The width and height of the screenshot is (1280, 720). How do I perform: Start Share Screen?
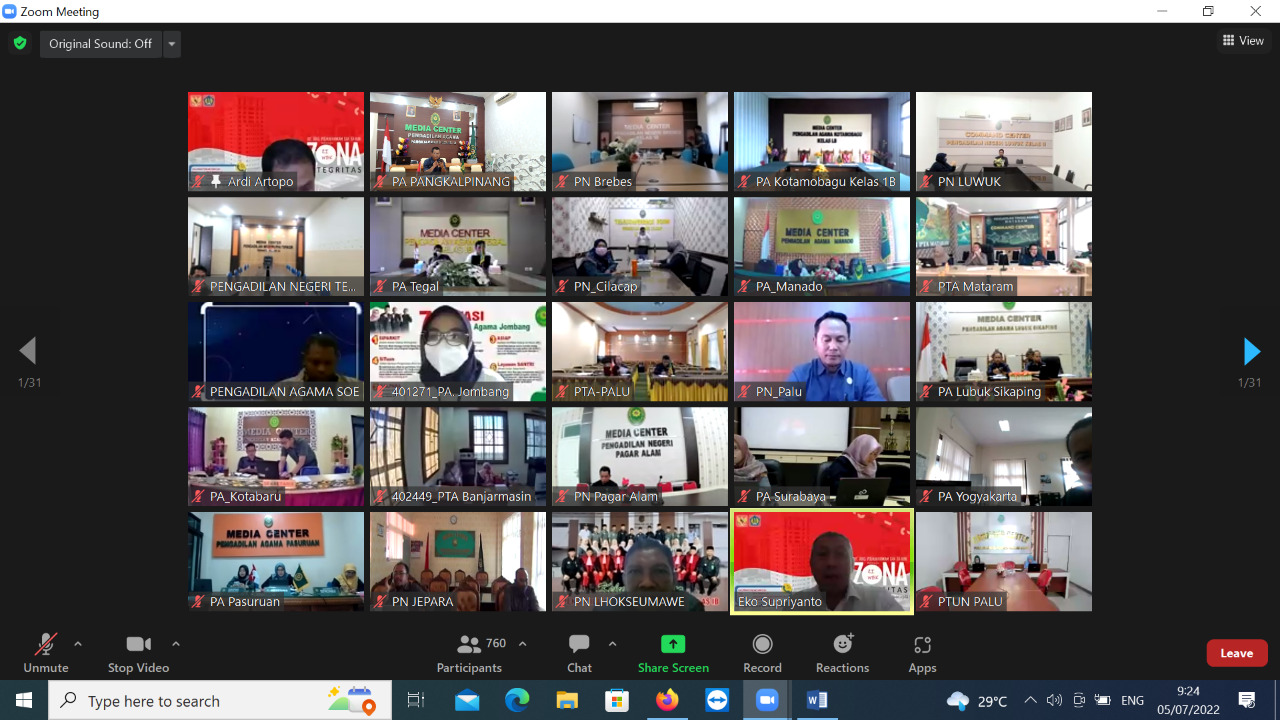coord(673,653)
